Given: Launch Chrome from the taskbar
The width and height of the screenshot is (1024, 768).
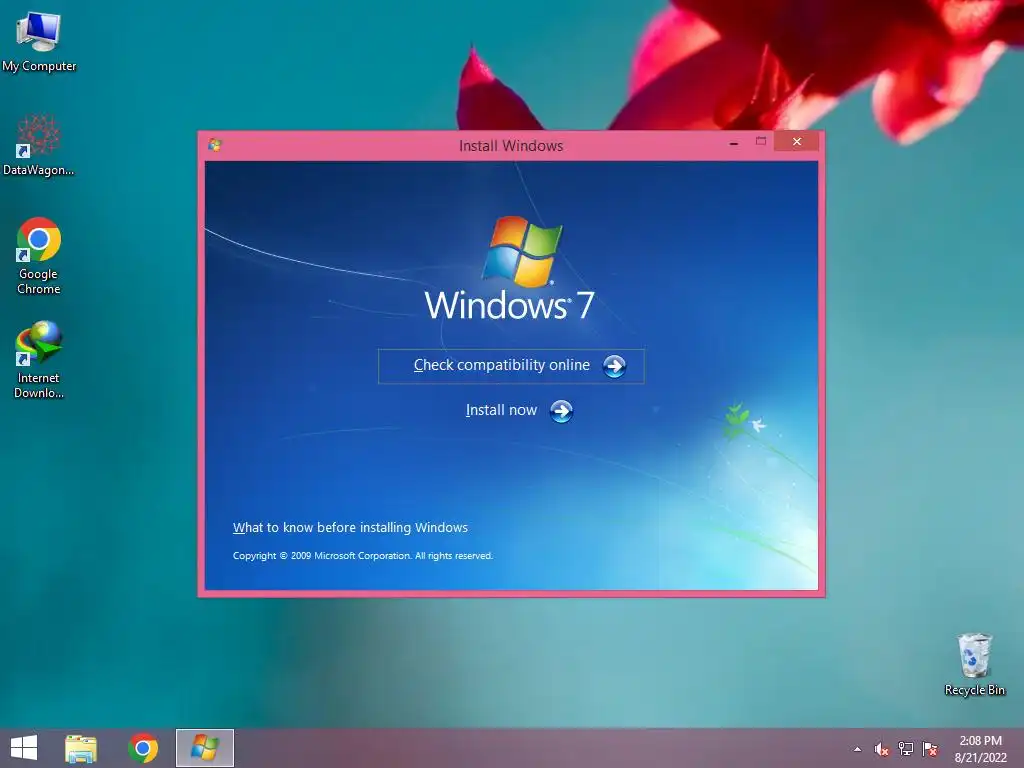Looking at the screenshot, I should point(143,748).
